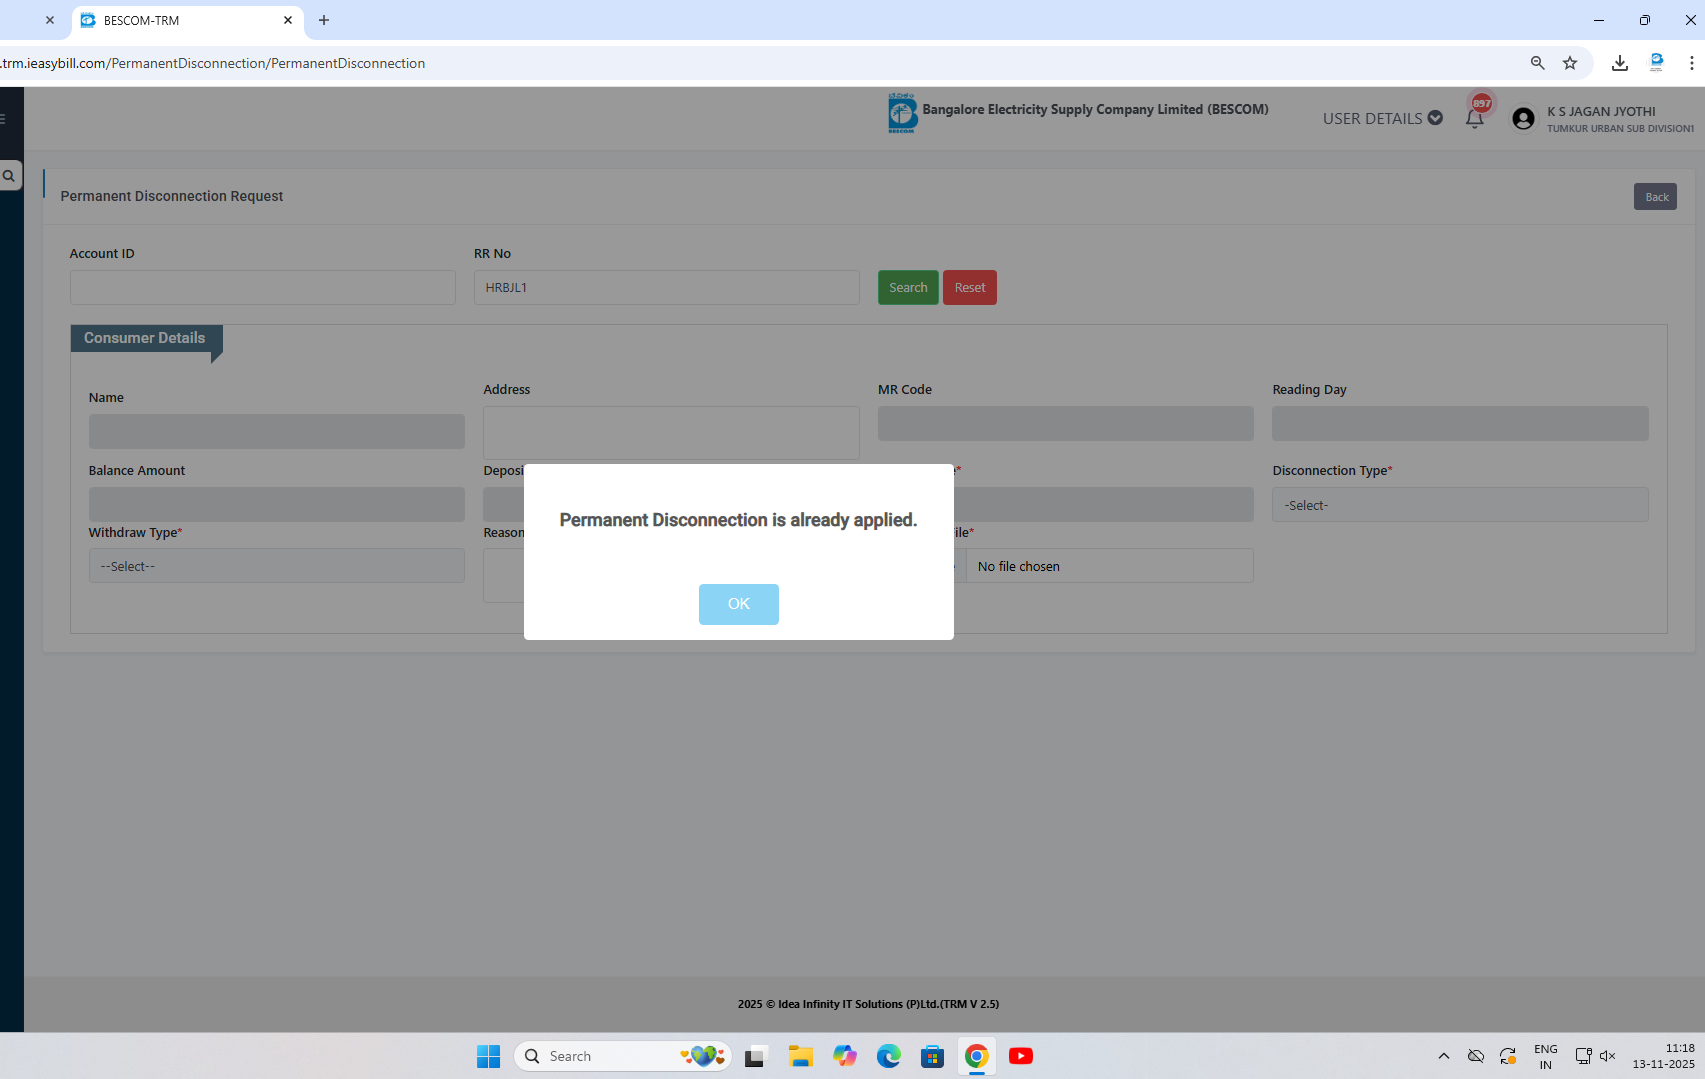Viewport: 1705px width, 1079px height.
Task: Open the browser downloads icon
Action: pos(1620,63)
